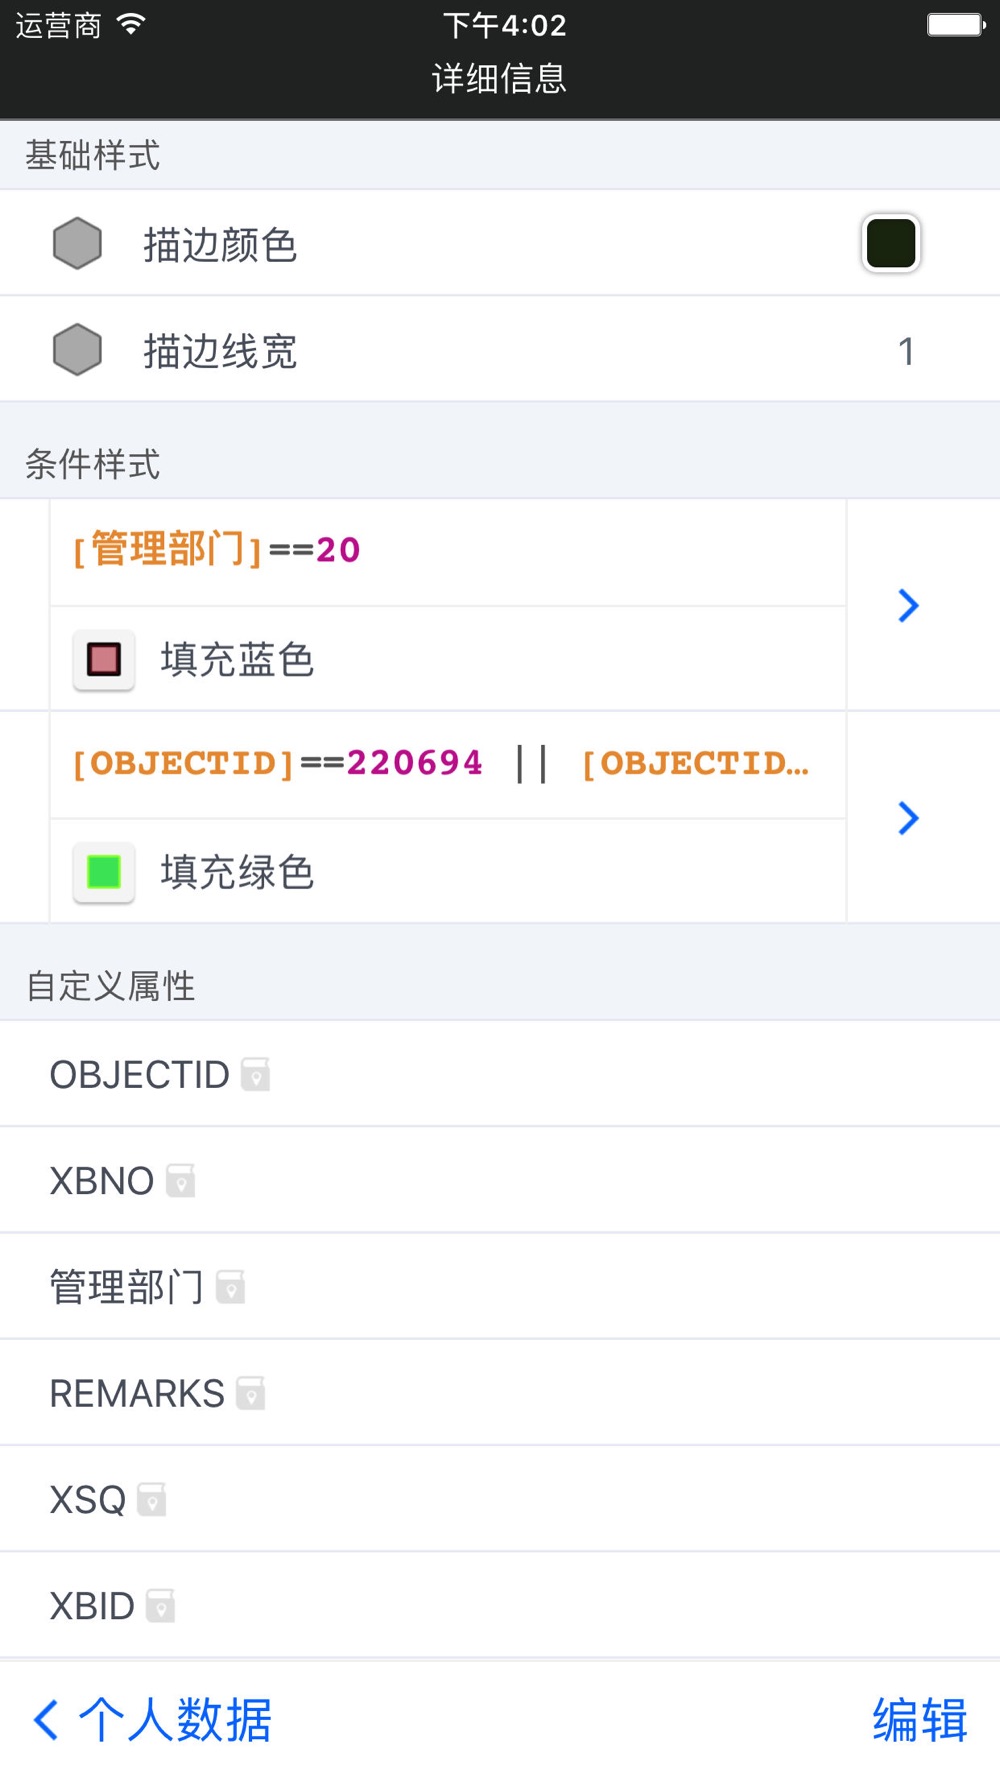
Task: Tap the 编辑 button
Action: click(x=919, y=1720)
